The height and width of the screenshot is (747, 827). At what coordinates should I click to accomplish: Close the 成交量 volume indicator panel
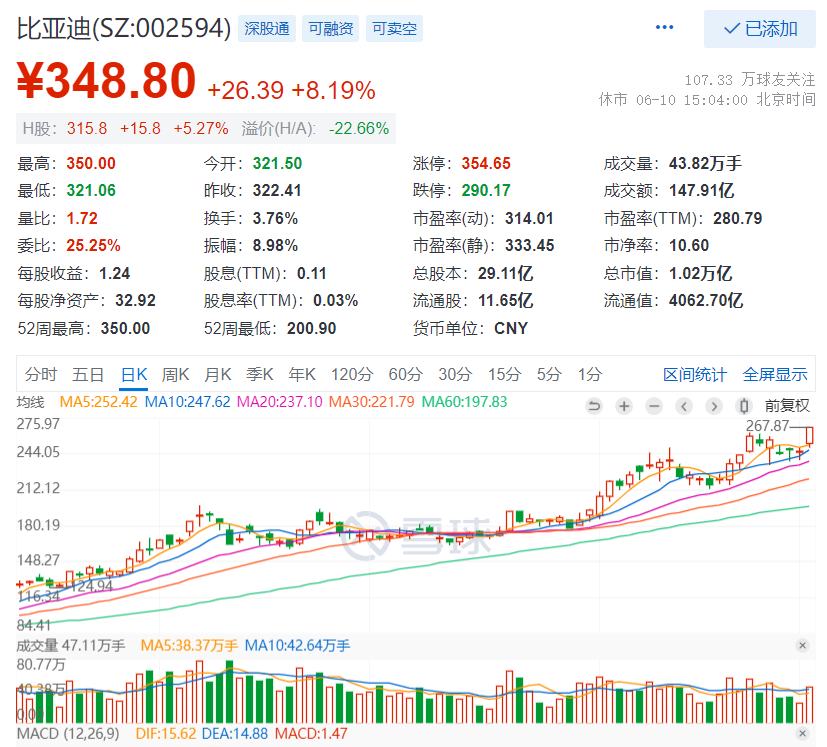[x=802, y=645]
